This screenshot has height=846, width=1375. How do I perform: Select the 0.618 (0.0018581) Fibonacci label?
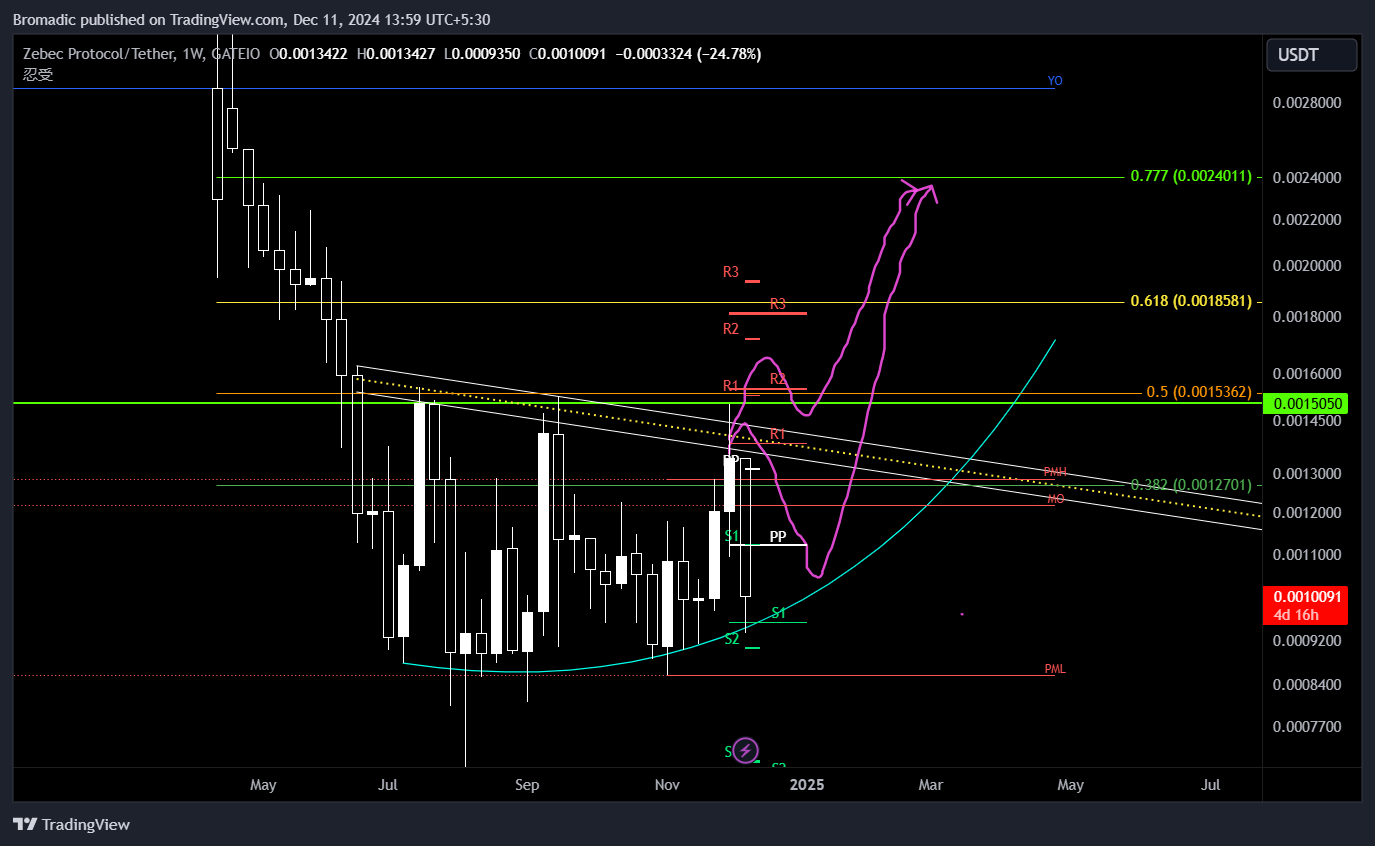tap(1190, 301)
